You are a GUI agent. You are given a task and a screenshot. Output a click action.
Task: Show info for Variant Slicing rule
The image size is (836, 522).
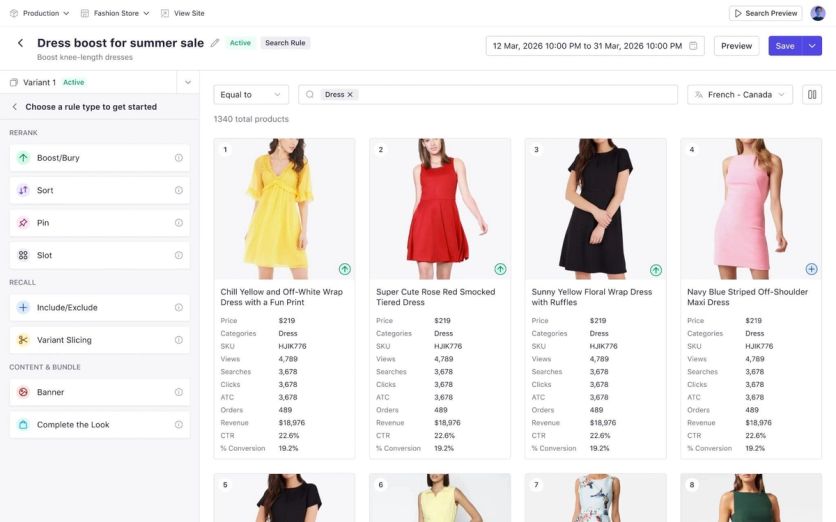(179, 340)
